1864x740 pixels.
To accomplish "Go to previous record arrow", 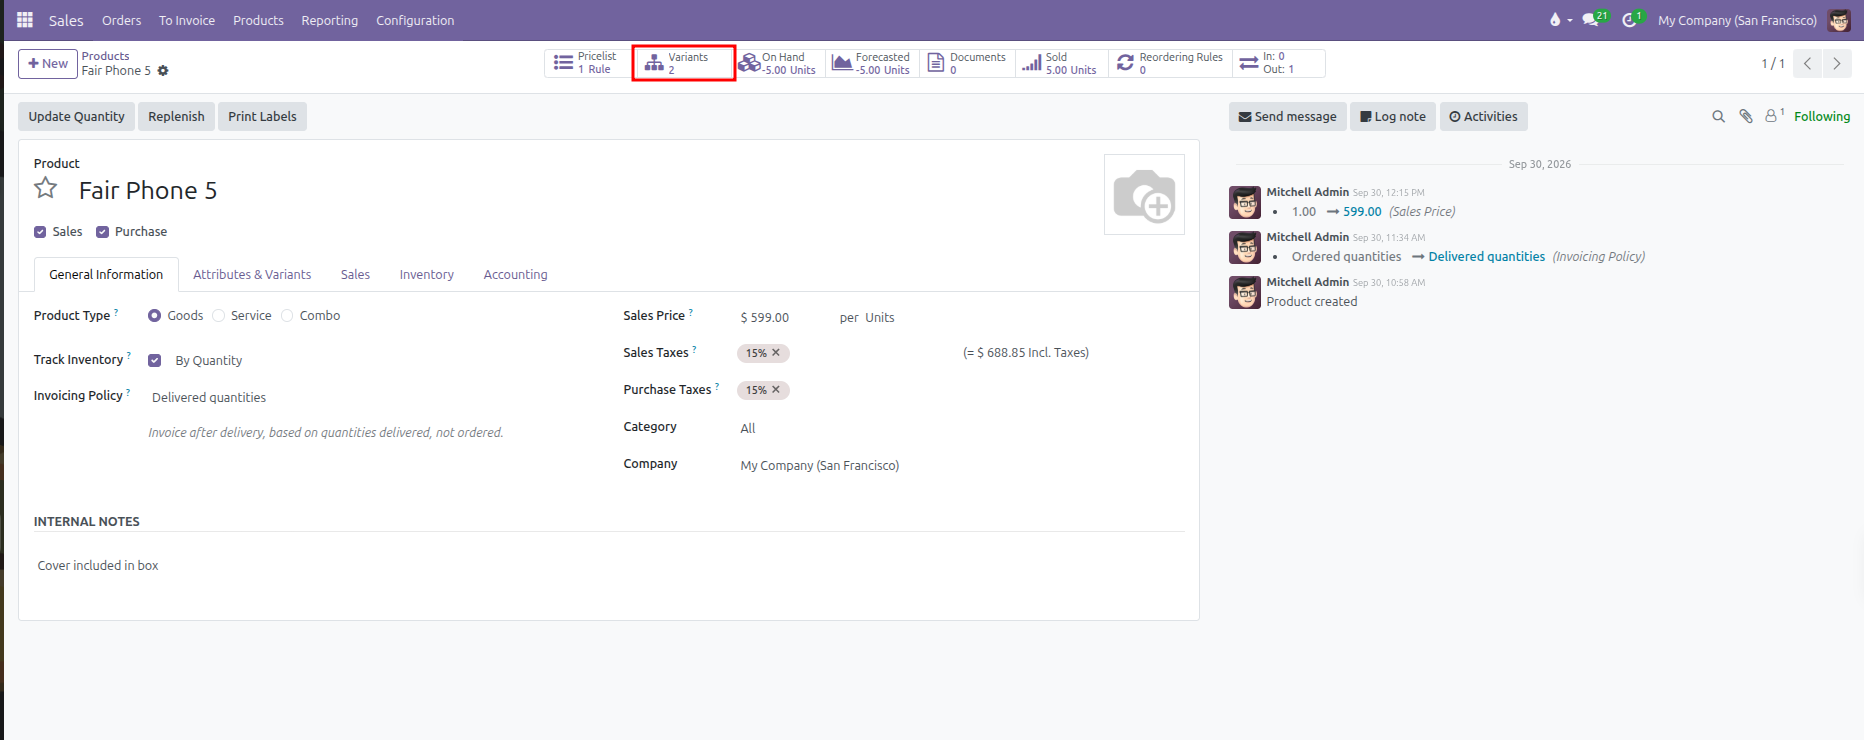I will 1807,64.
